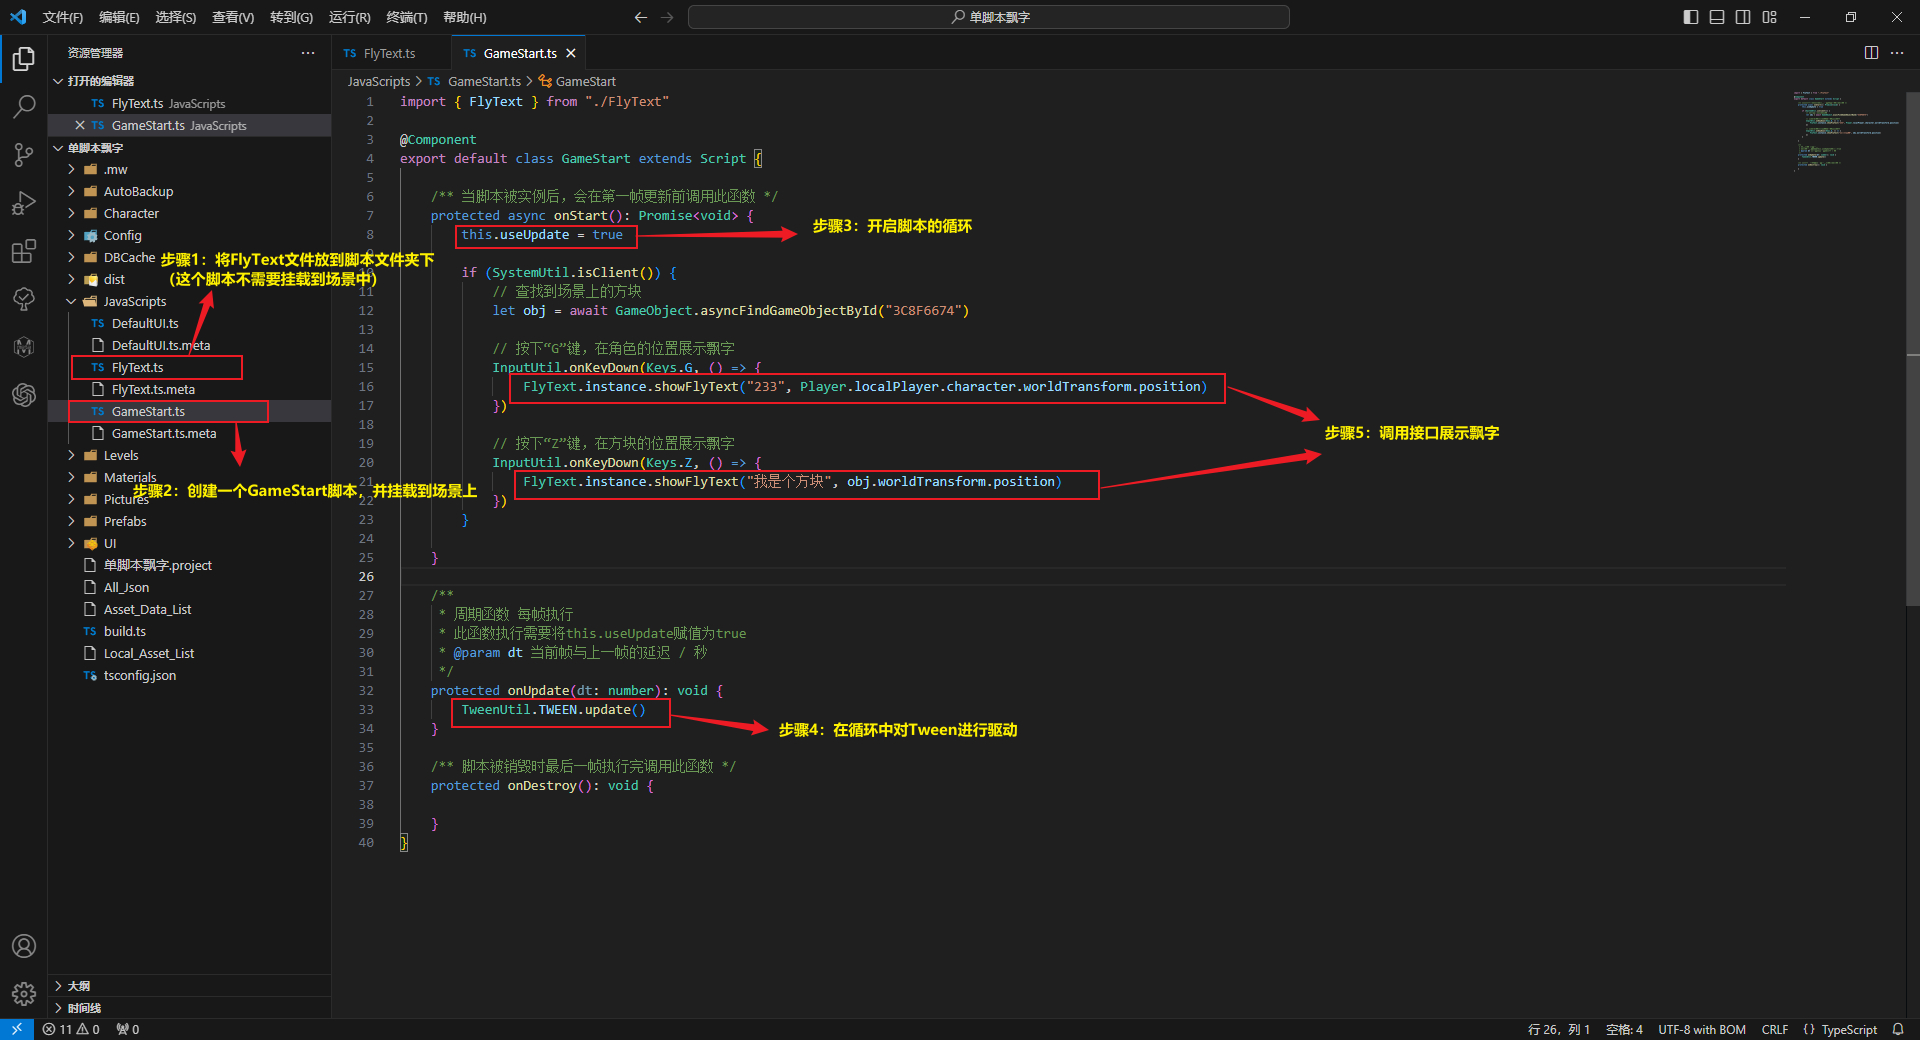Screen dimensions: 1920x1040
Task: Change line position via 行 26, 列 1
Action: click(1558, 1029)
